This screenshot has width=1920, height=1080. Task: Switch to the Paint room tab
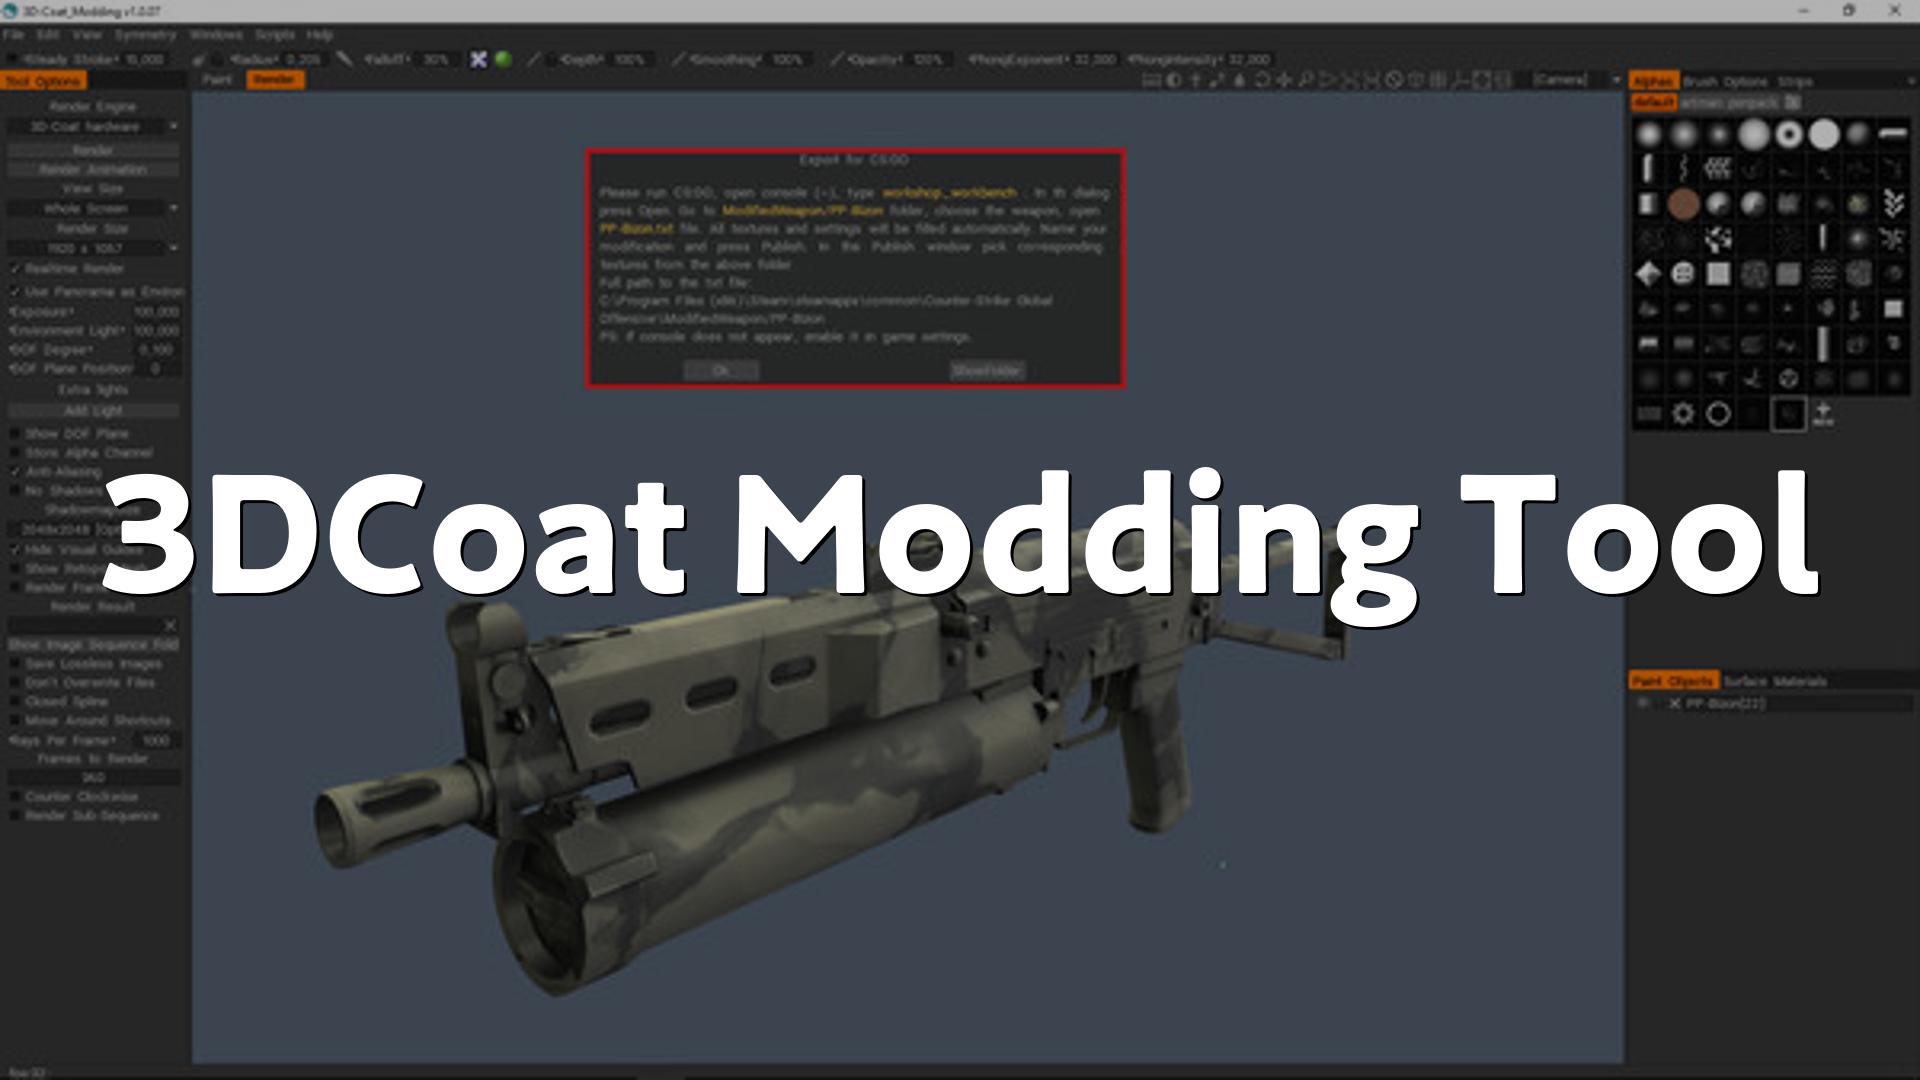pyautogui.click(x=217, y=80)
